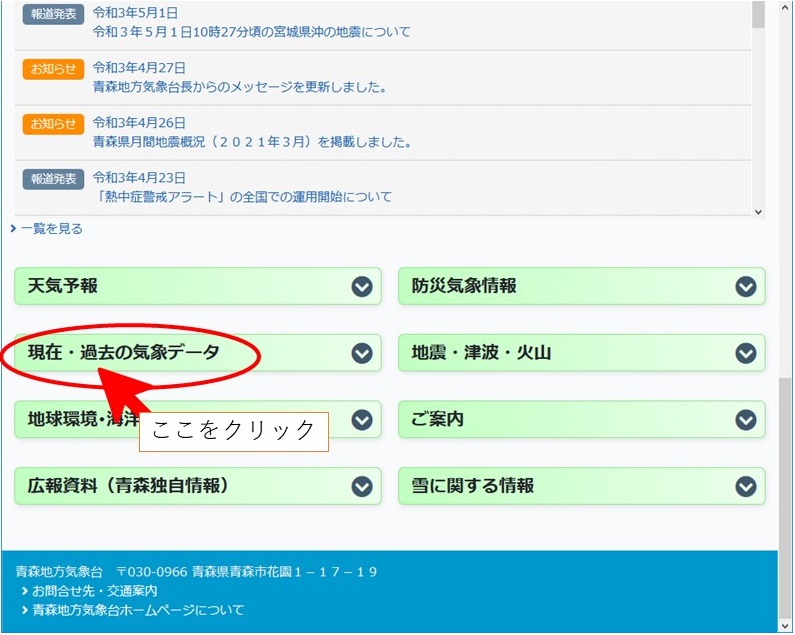Go to お問合せ先・交通案内 in footer
This screenshot has width=795, height=635.
click(x=94, y=591)
